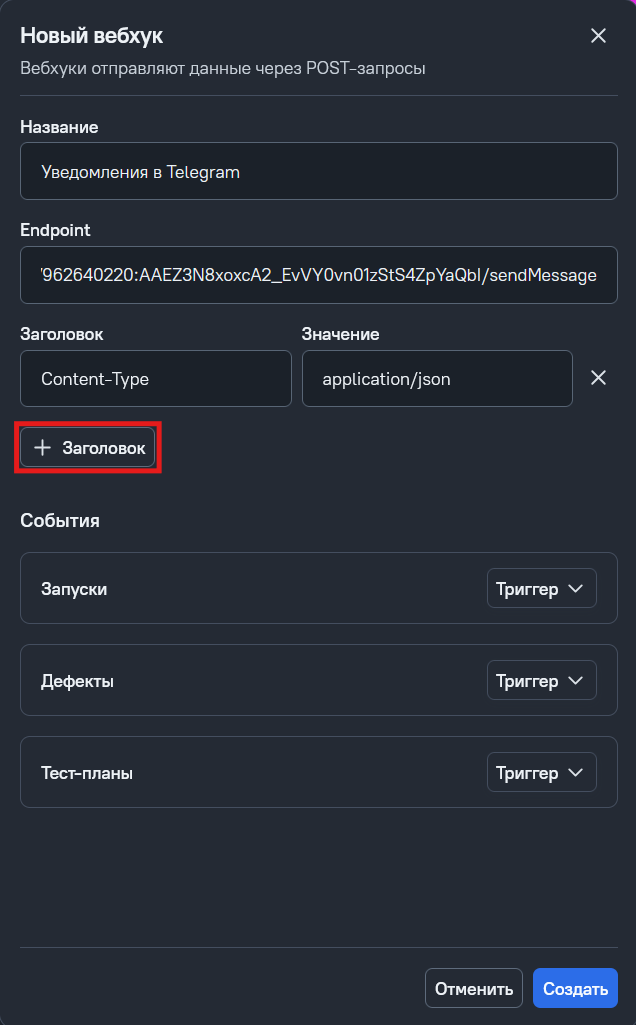
Task: Select the Дефекты event row label
Action: point(77,681)
